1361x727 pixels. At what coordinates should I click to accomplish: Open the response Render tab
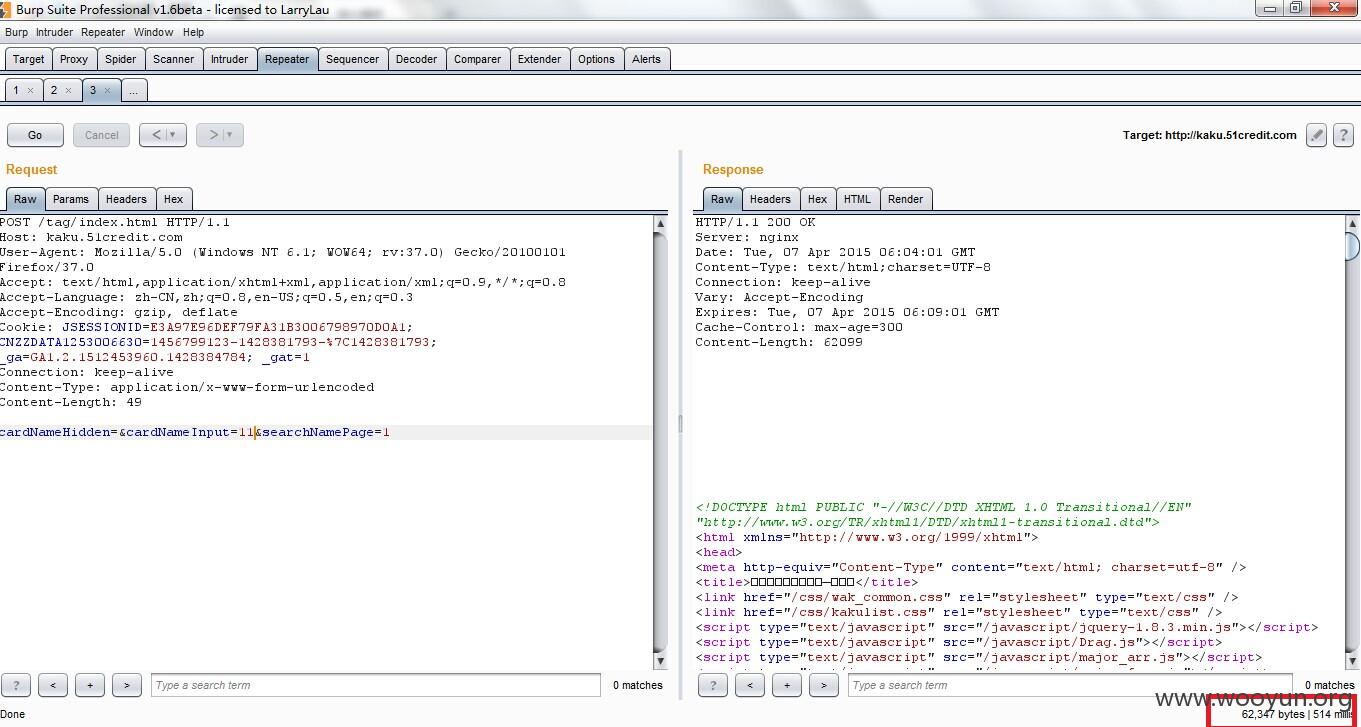tap(905, 199)
